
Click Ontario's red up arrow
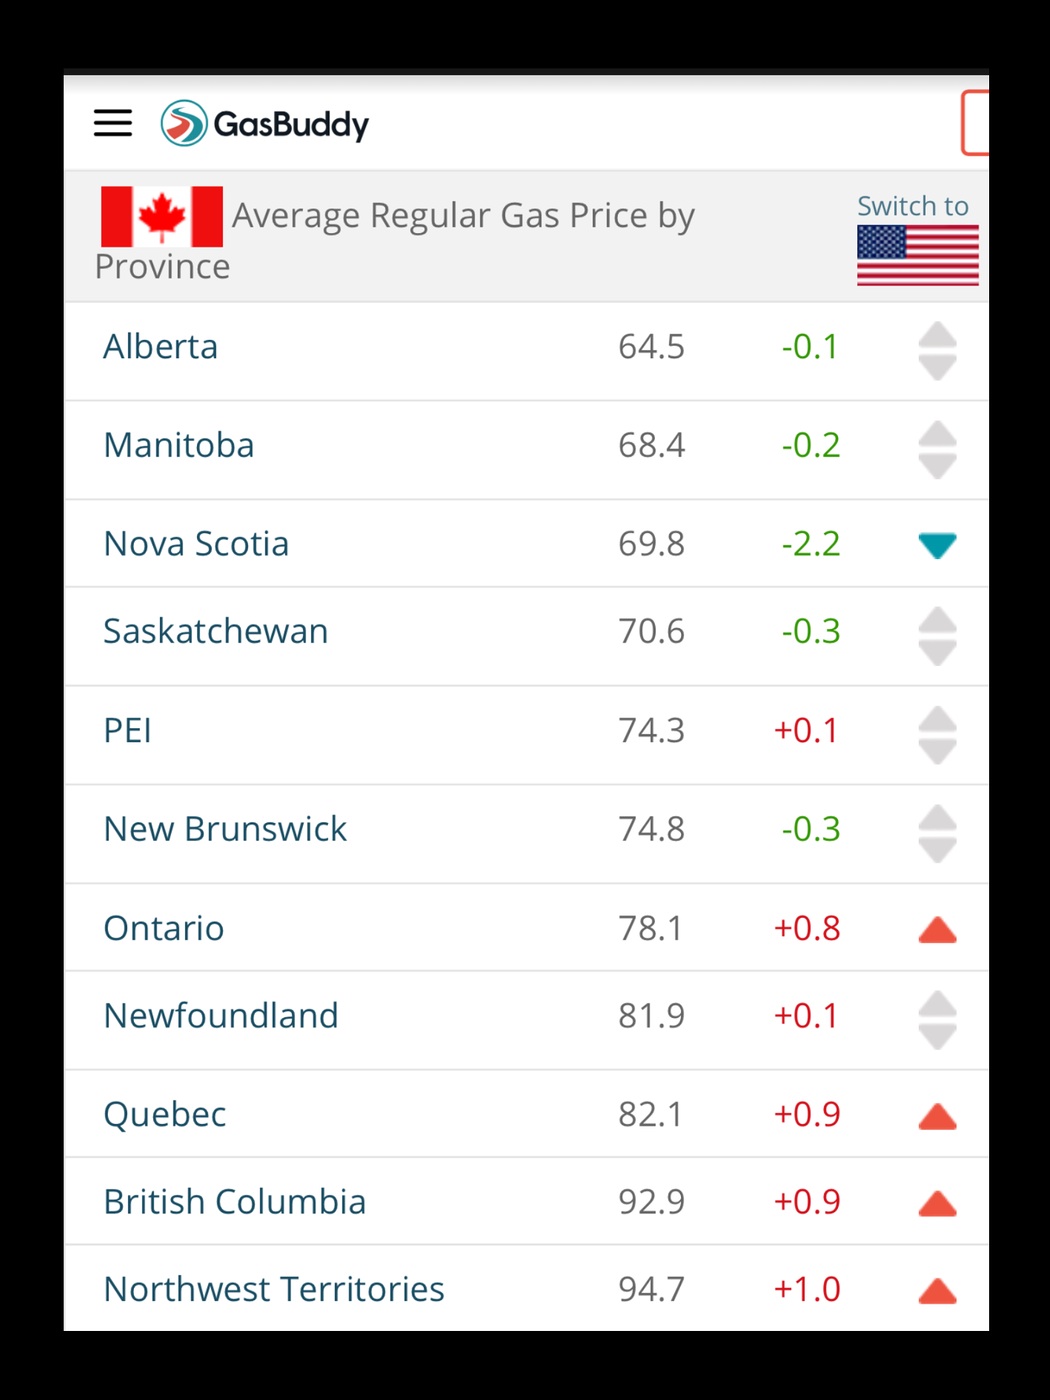tap(937, 930)
